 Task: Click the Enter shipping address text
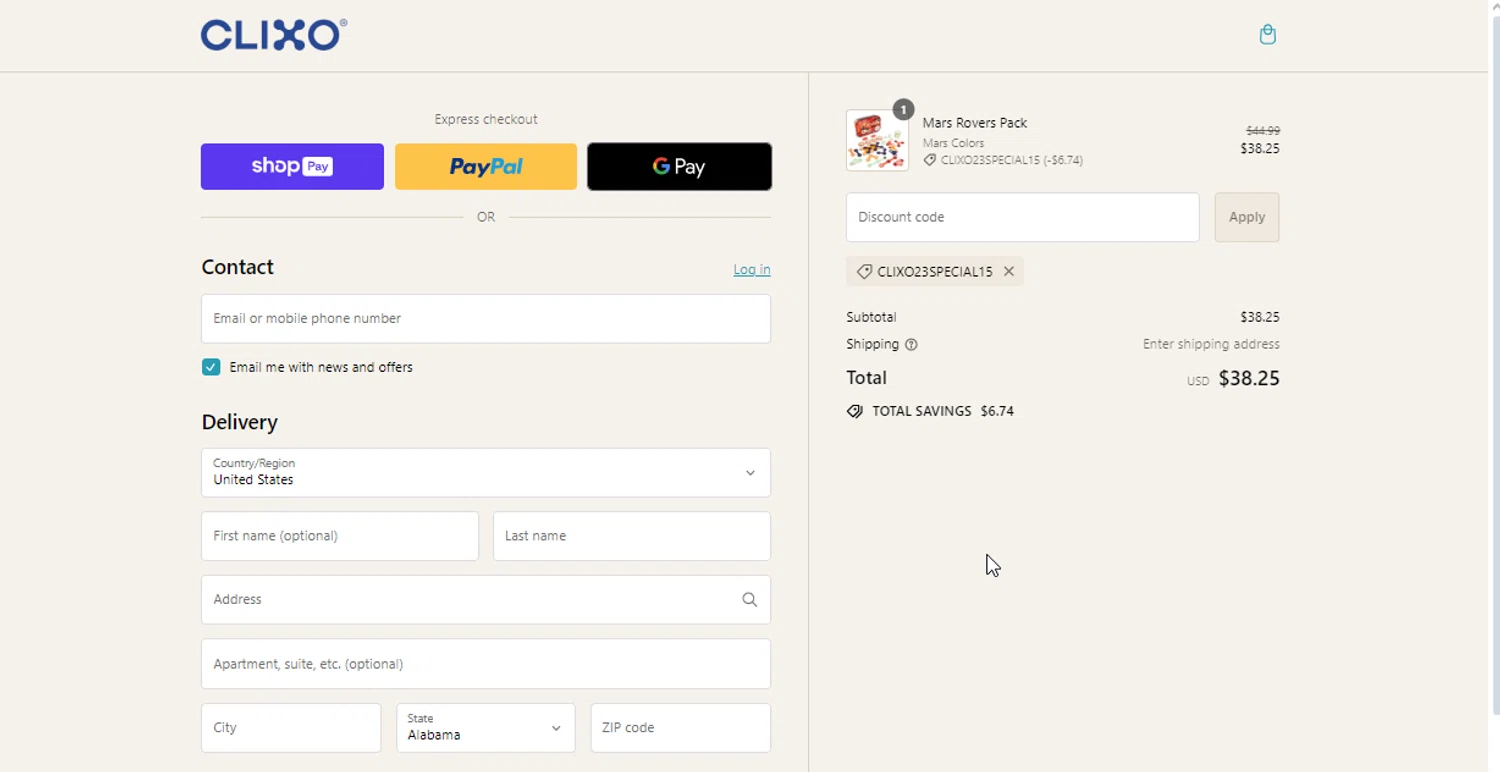point(1211,344)
